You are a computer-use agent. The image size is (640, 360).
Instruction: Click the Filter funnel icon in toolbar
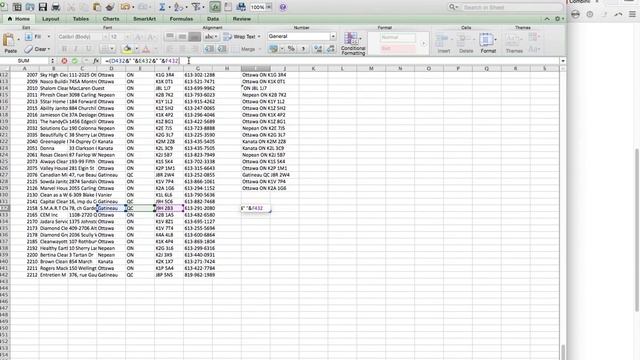point(196,7)
